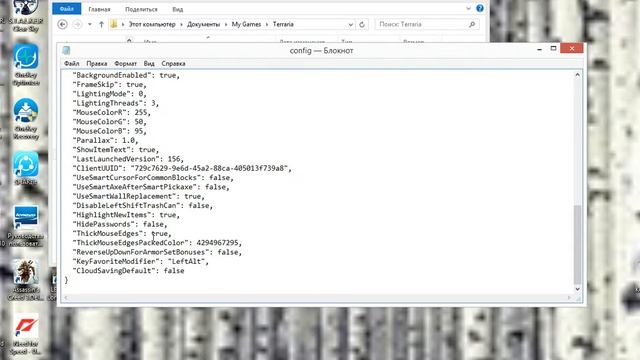
Task: Open S.T.A.L.K.E.R. Clear Sky desktop shortcut
Action: [25, 16]
